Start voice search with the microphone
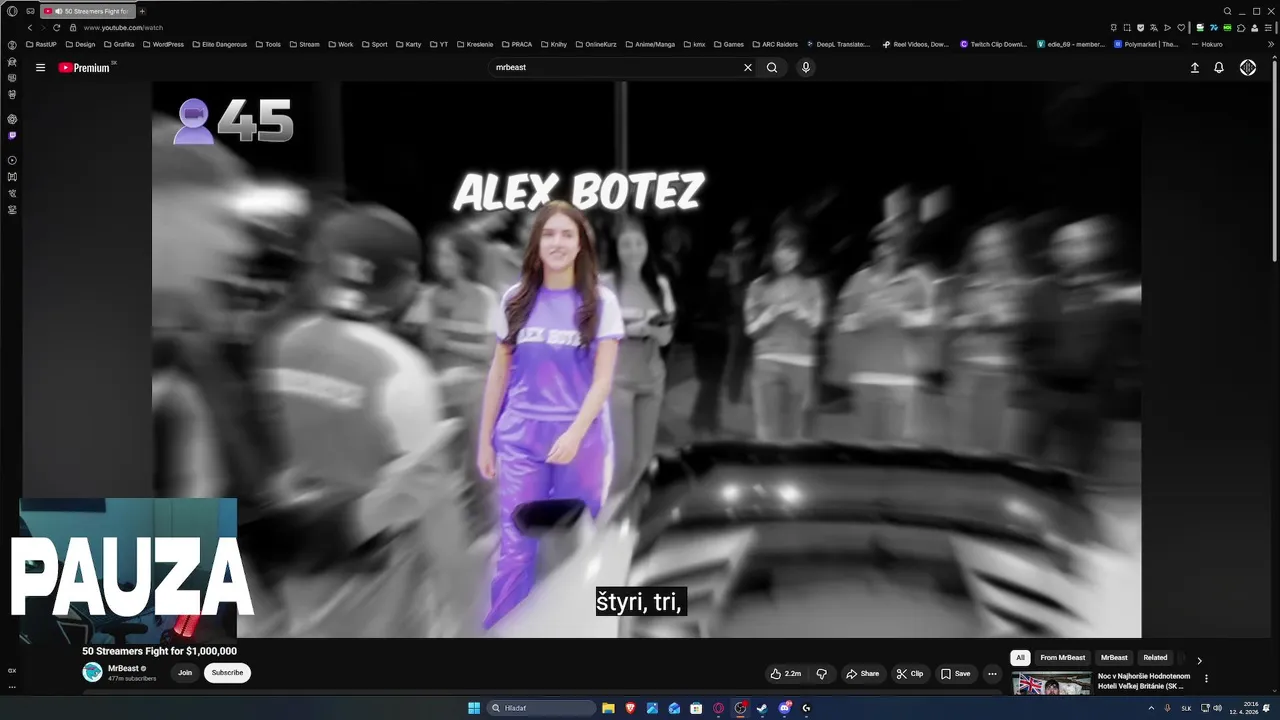The height and width of the screenshot is (720, 1280). 806,68
